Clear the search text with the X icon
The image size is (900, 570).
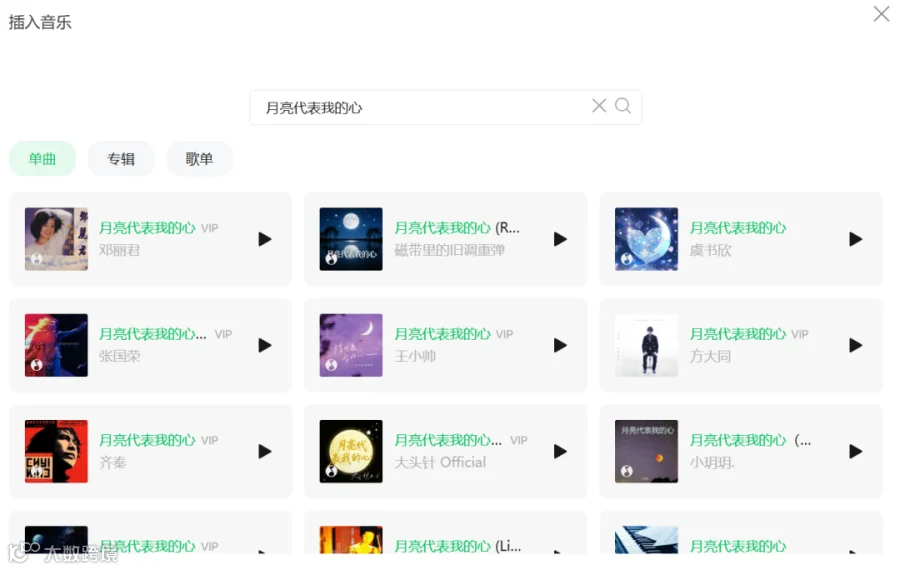(x=599, y=106)
